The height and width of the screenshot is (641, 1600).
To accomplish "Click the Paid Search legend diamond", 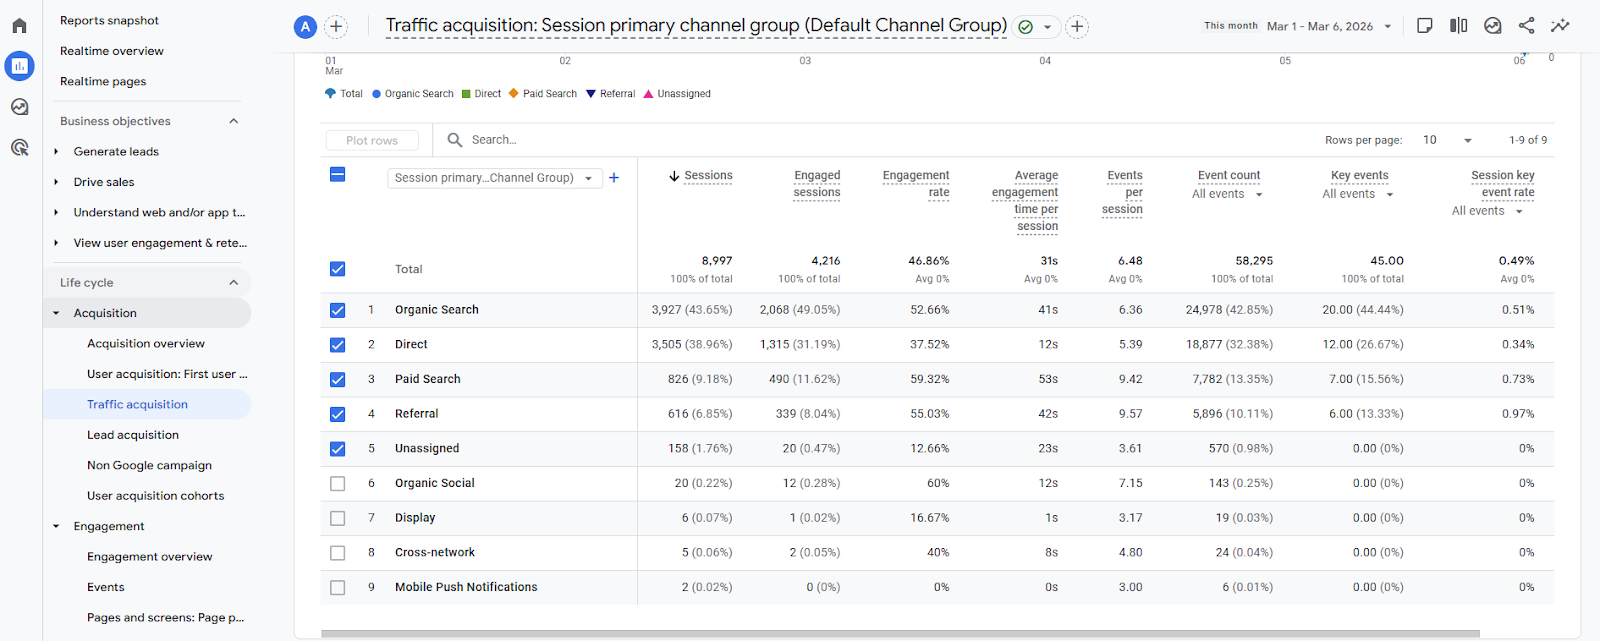I will [514, 94].
